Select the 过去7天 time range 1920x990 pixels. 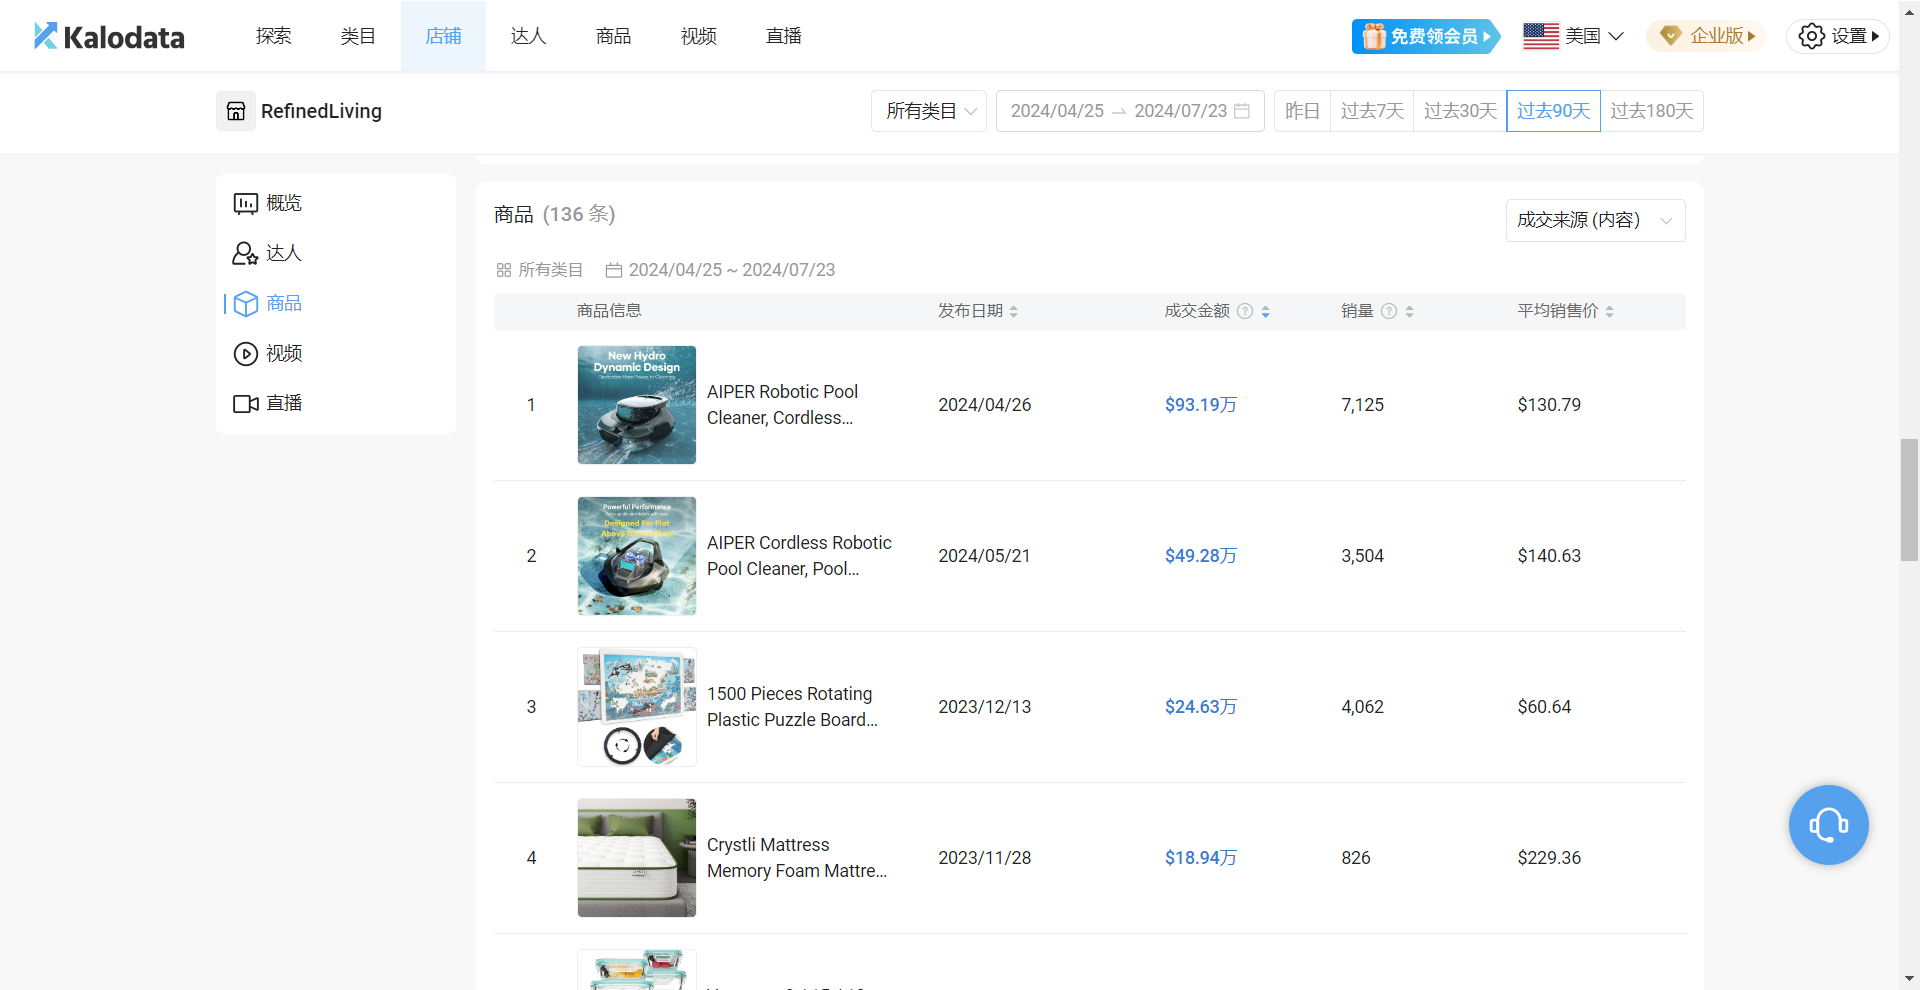coord(1372,111)
